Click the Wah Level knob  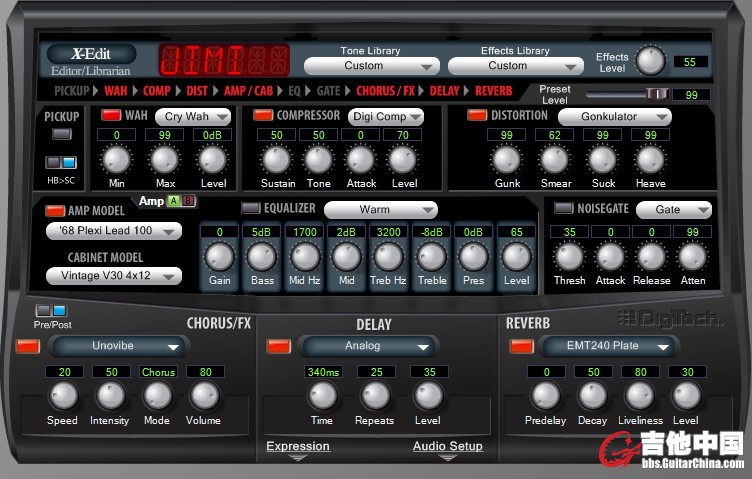[x=212, y=160]
